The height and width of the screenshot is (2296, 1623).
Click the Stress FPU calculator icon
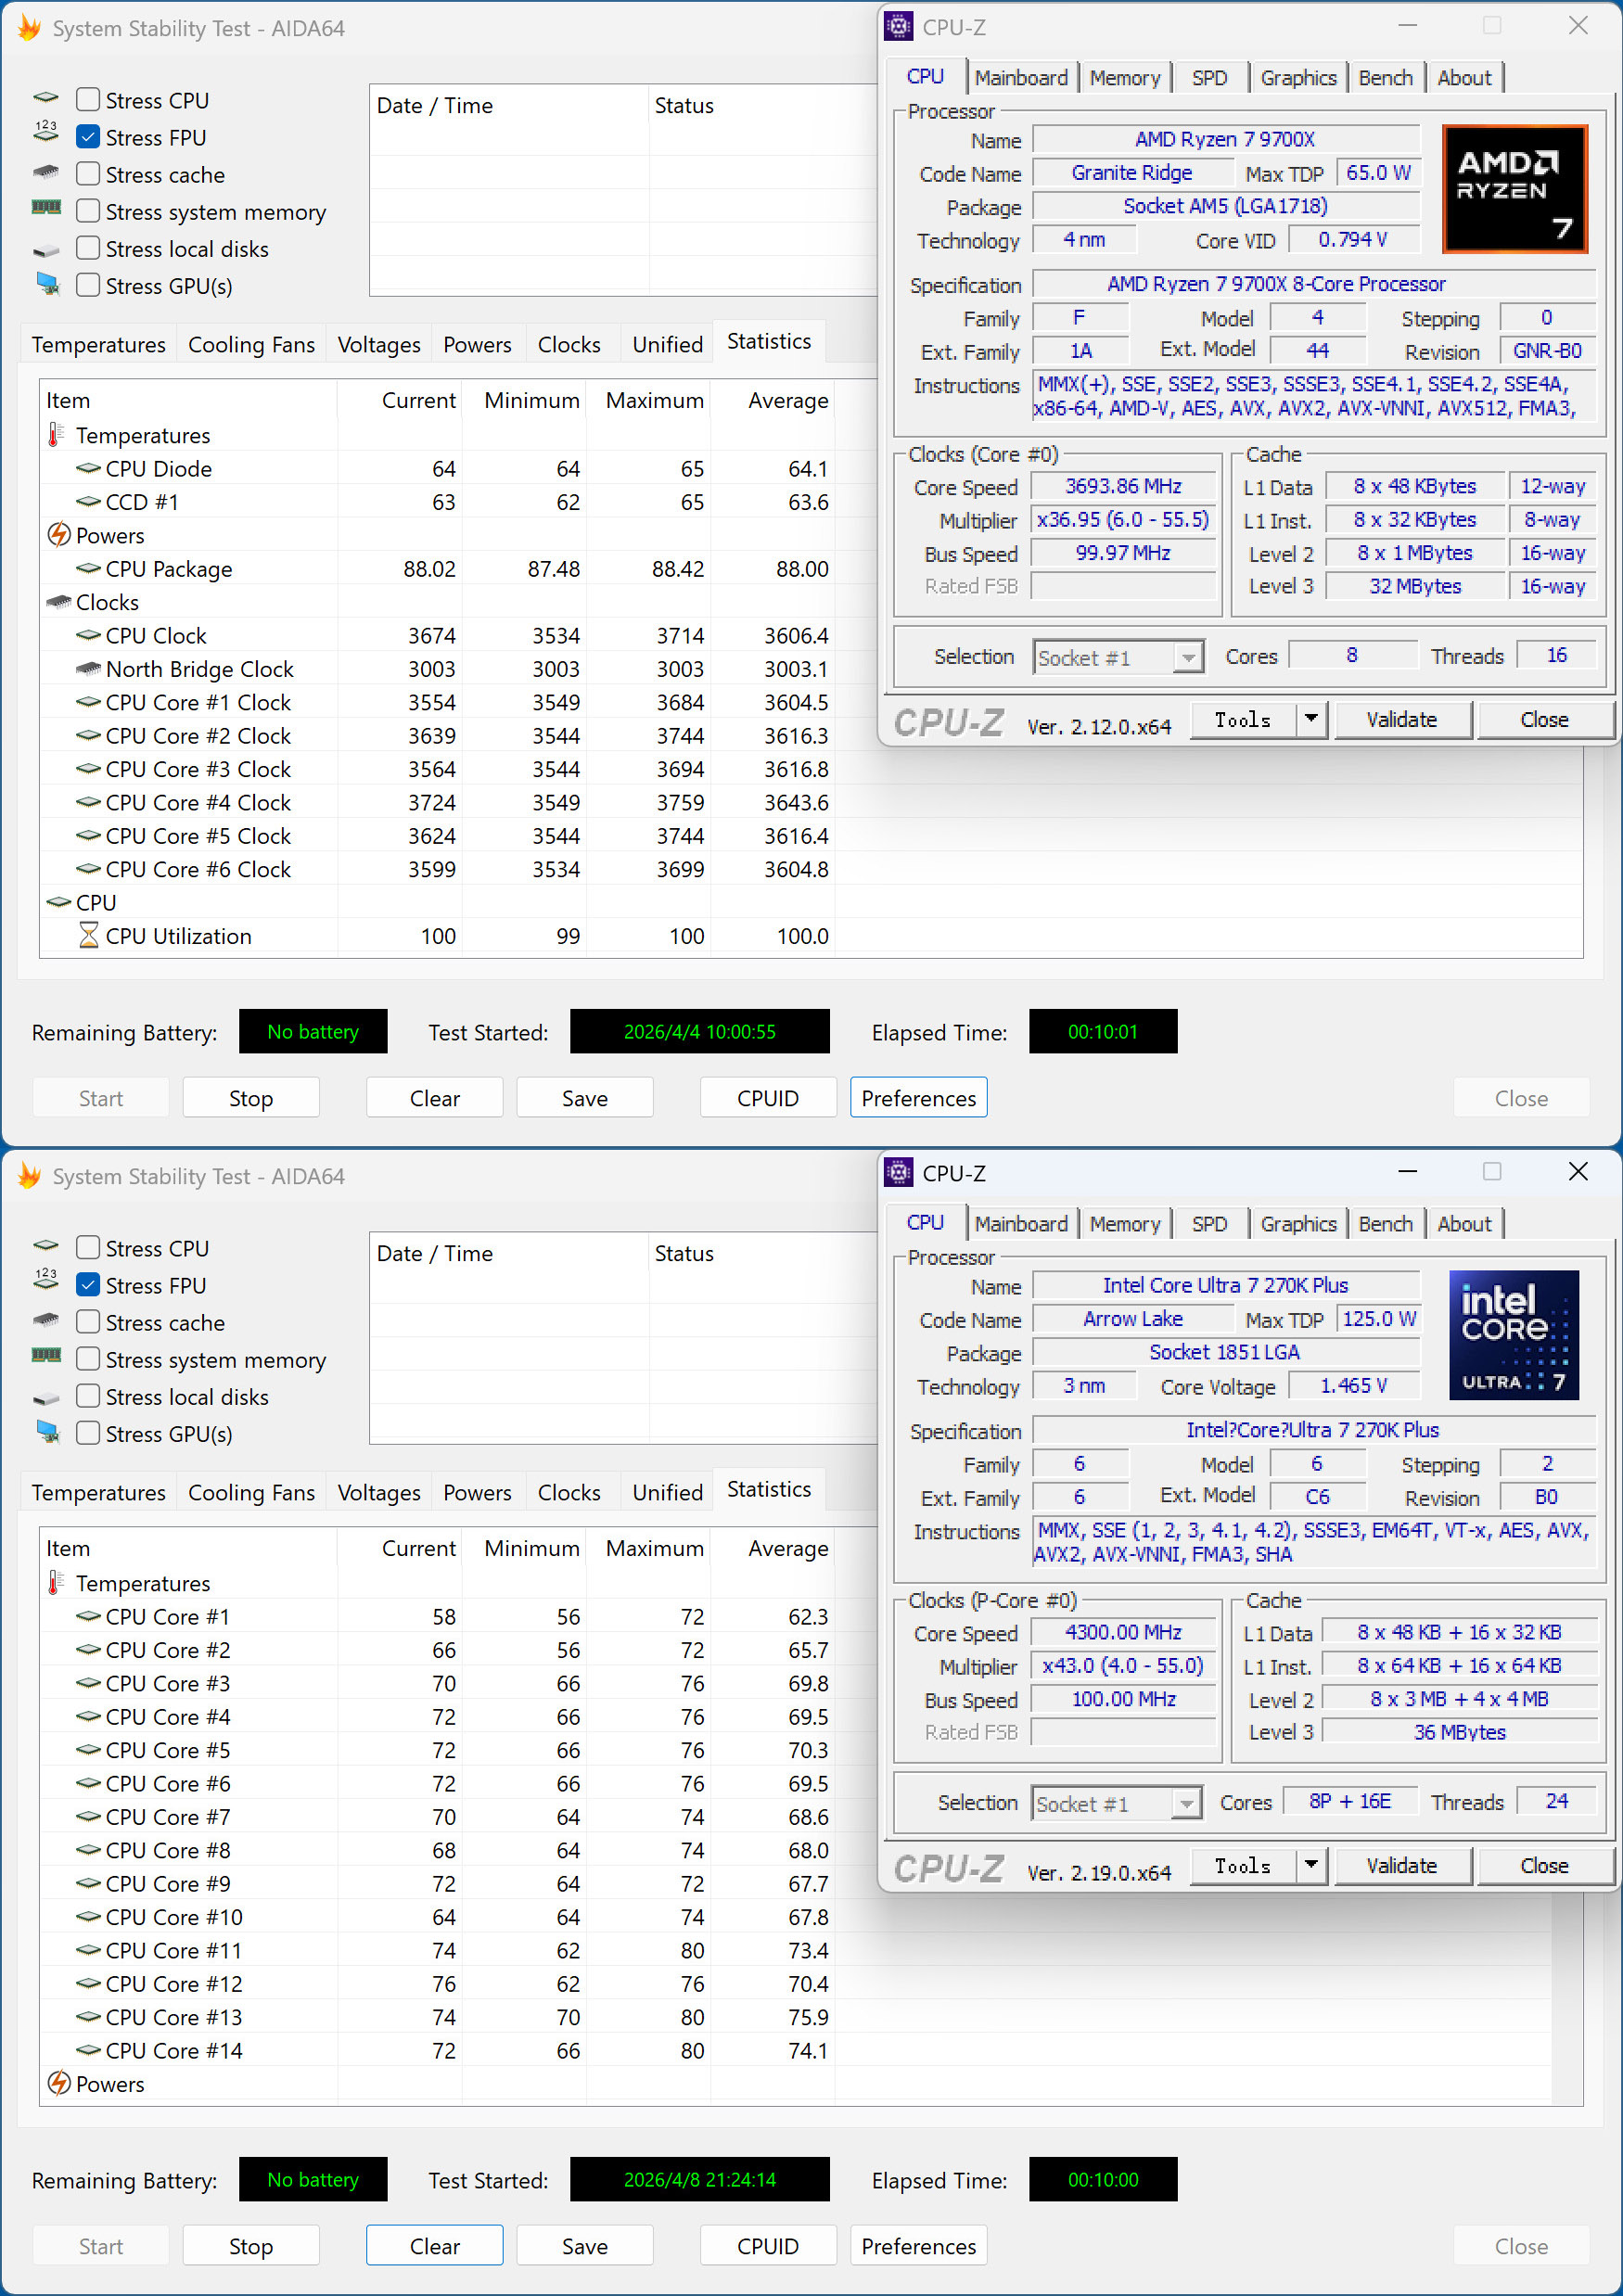tap(45, 132)
